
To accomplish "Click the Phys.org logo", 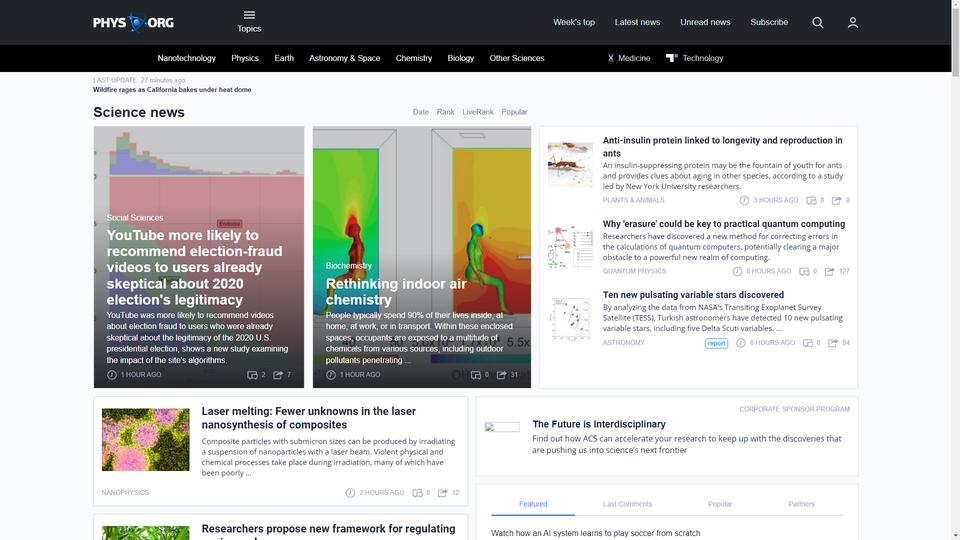I will 133,23.
